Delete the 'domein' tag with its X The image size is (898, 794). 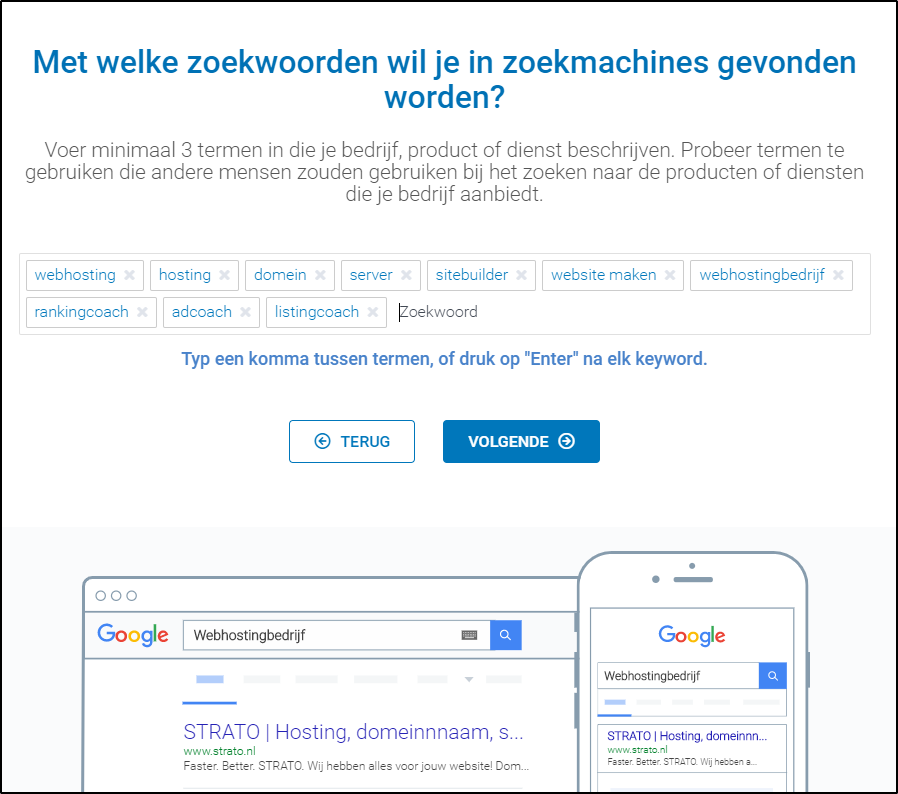click(320, 275)
